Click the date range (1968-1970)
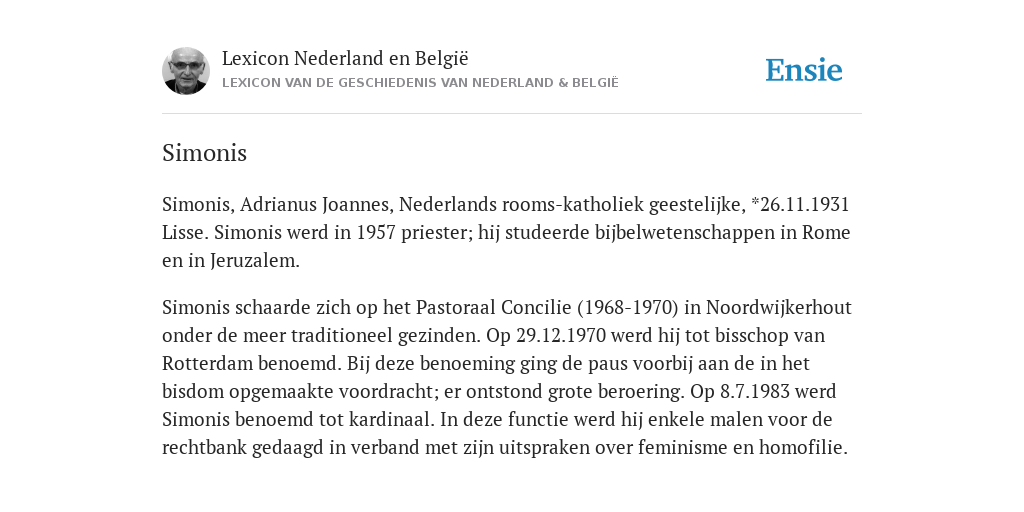The image size is (1024, 512). click(x=628, y=308)
